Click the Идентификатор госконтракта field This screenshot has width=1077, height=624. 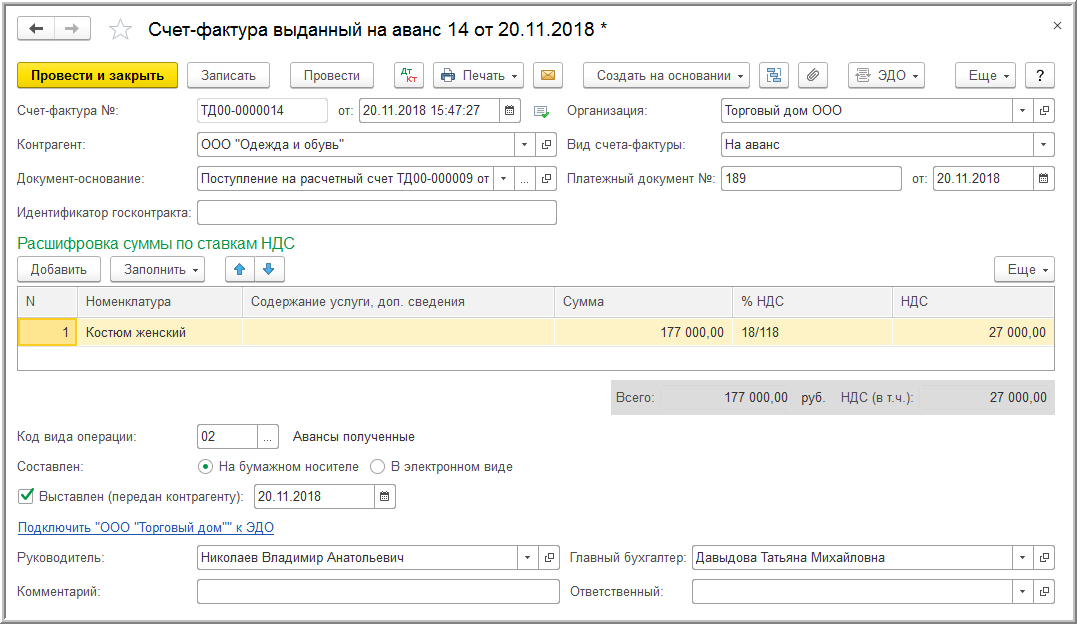point(376,212)
